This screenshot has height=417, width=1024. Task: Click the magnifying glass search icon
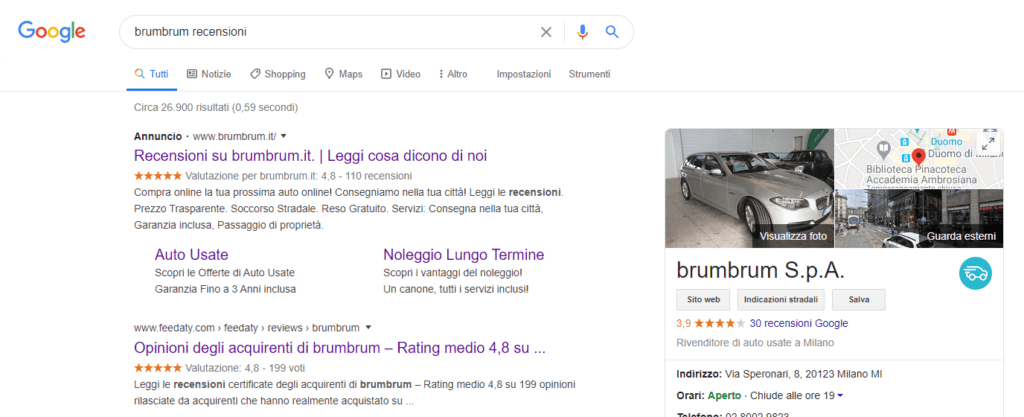pos(612,31)
